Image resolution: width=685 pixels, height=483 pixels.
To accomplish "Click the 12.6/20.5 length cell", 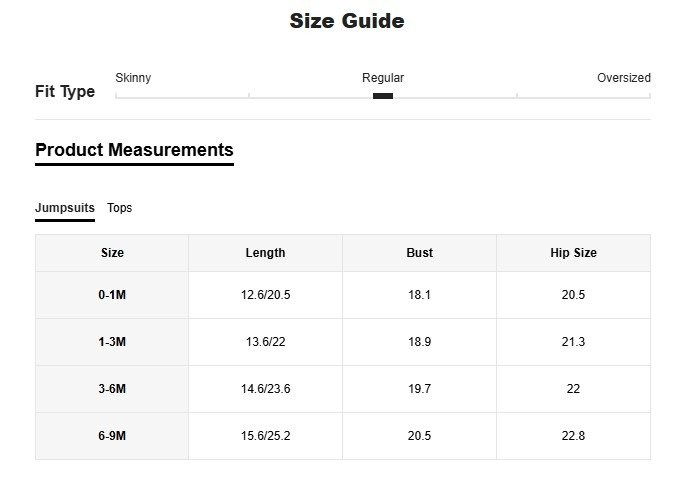I will click(x=265, y=295).
